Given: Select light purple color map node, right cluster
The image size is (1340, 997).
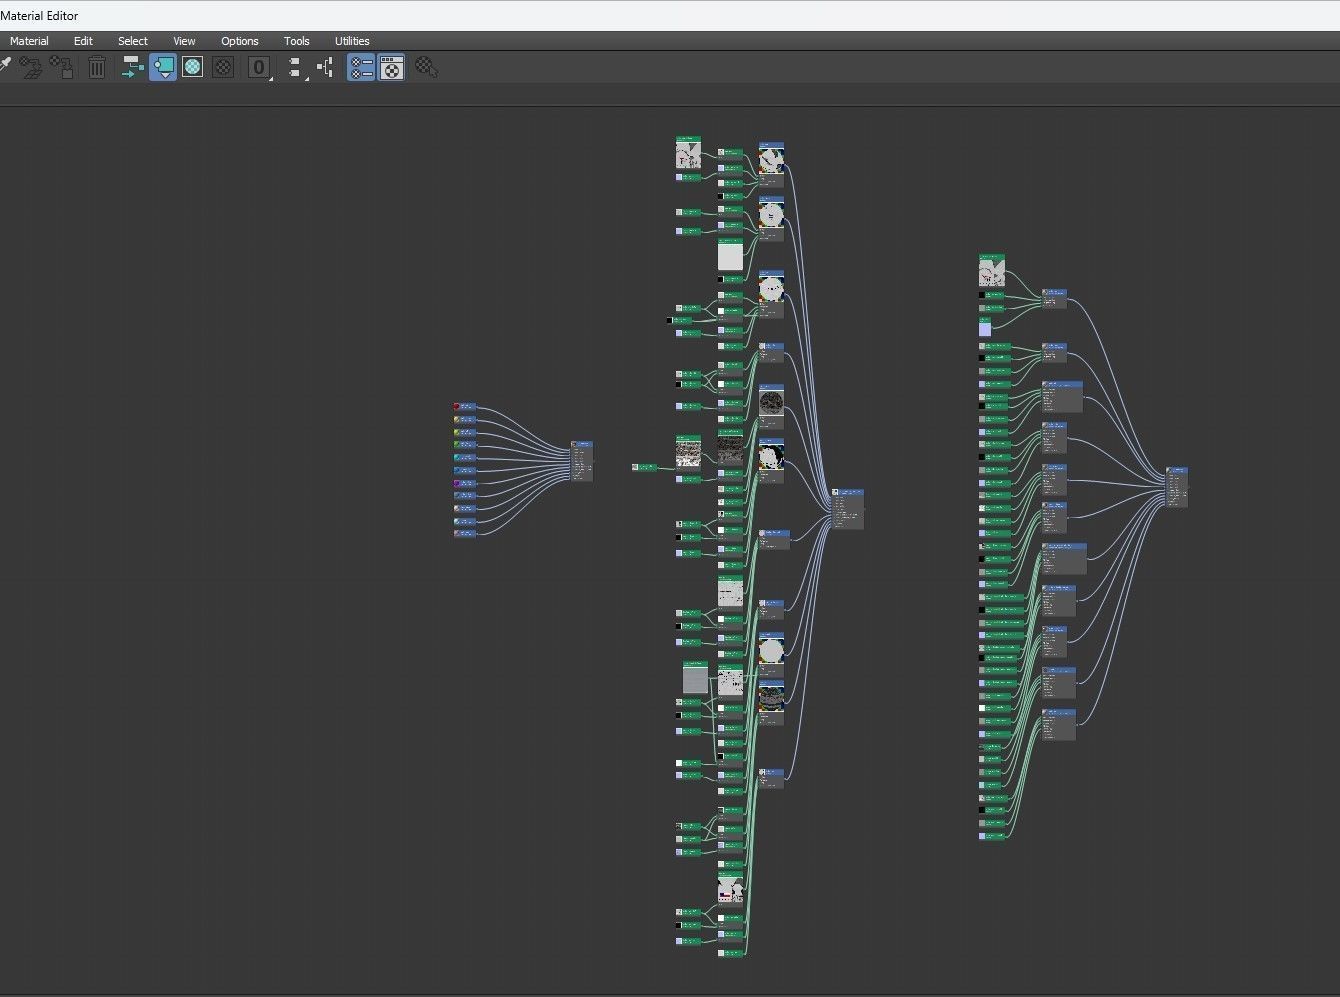Looking at the screenshot, I should pyautogui.click(x=985, y=327).
